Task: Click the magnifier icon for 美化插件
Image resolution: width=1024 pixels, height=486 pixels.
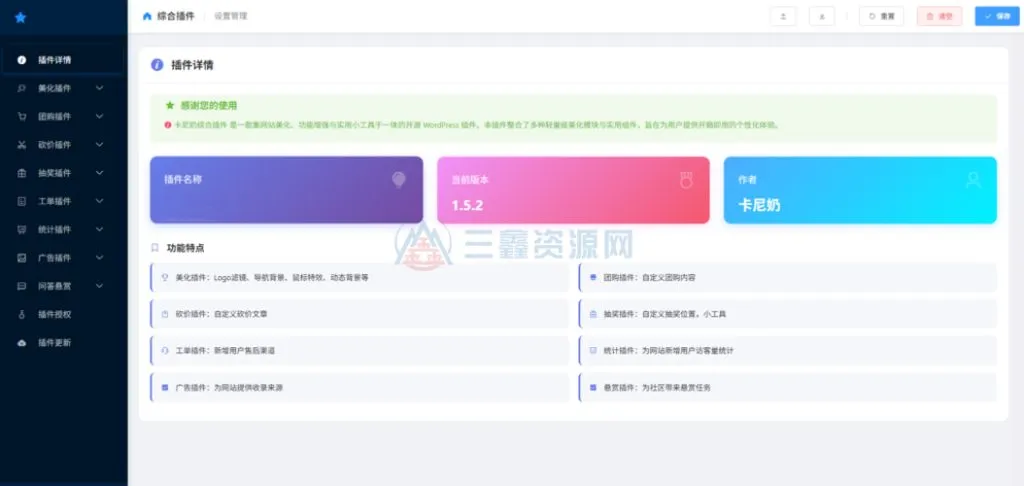Action: [22, 88]
